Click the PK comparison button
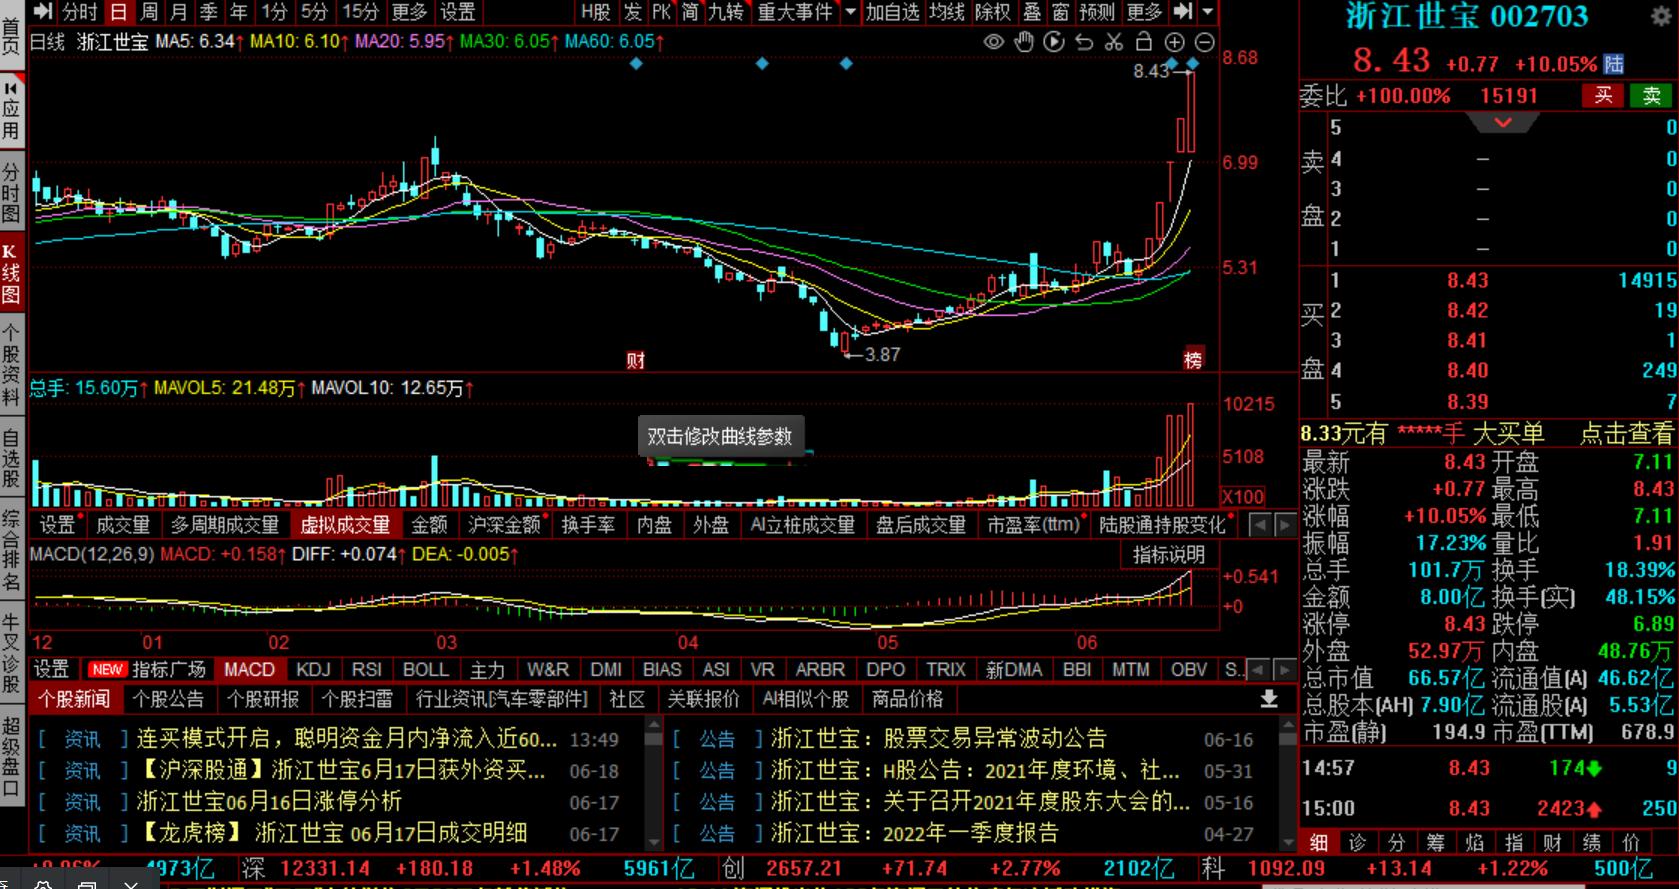The image size is (1679, 889). click(662, 12)
